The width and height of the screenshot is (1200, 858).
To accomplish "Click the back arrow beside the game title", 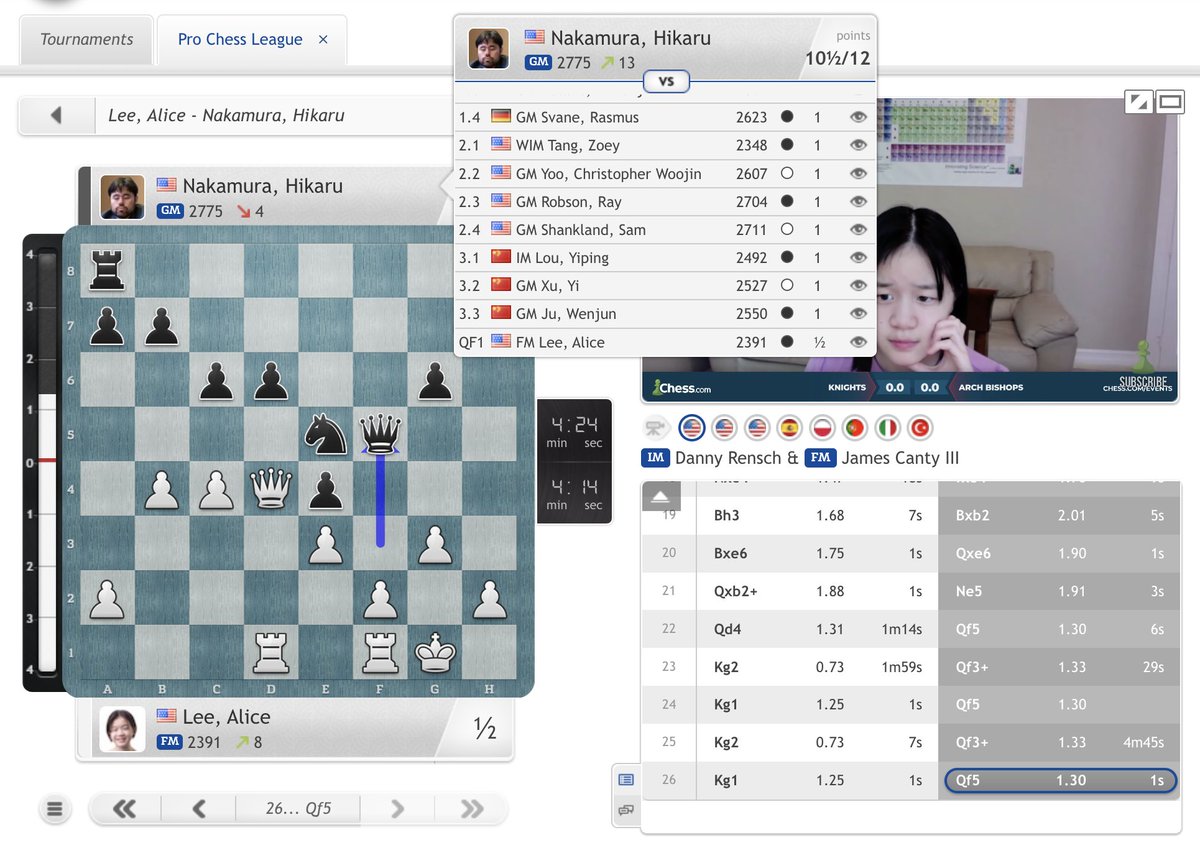I will pos(56,115).
